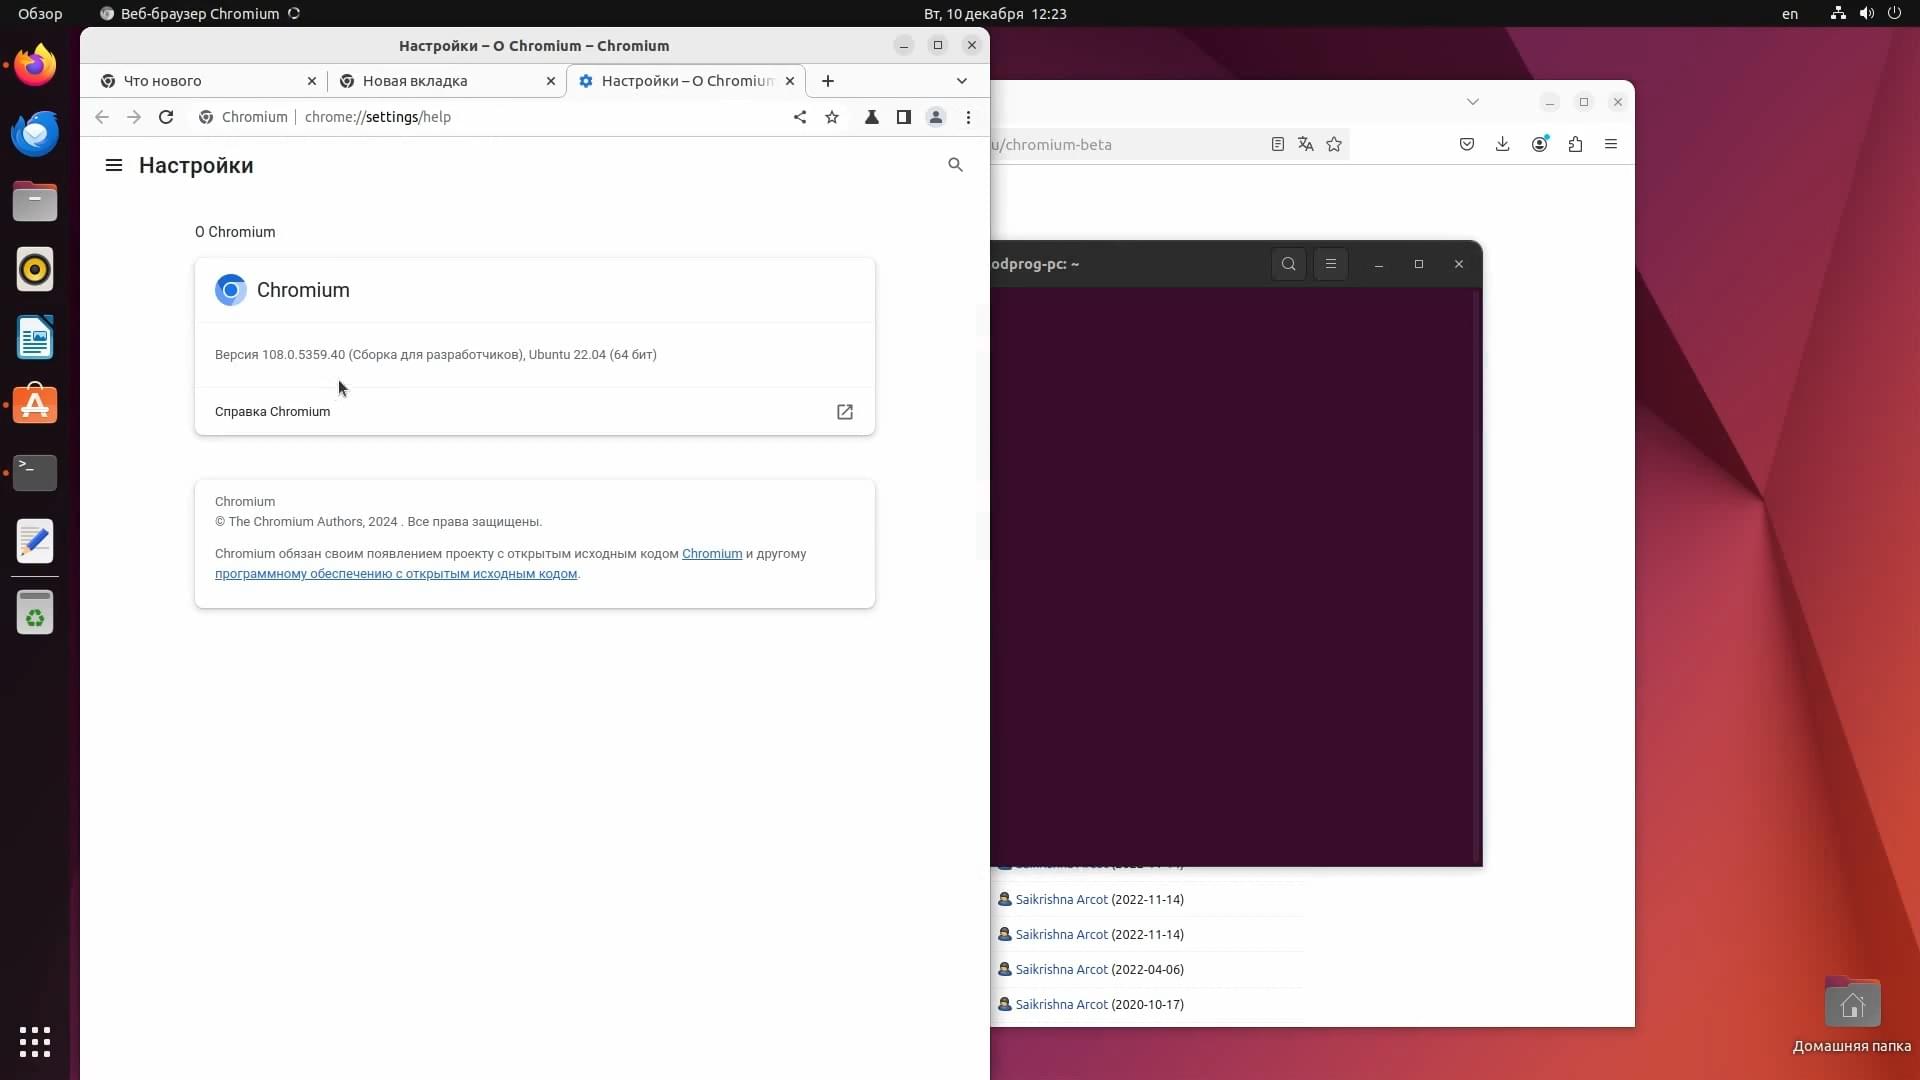This screenshot has height=1080, width=1920.
Task: Open keyboard layout en indicator
Action: 1790,14
